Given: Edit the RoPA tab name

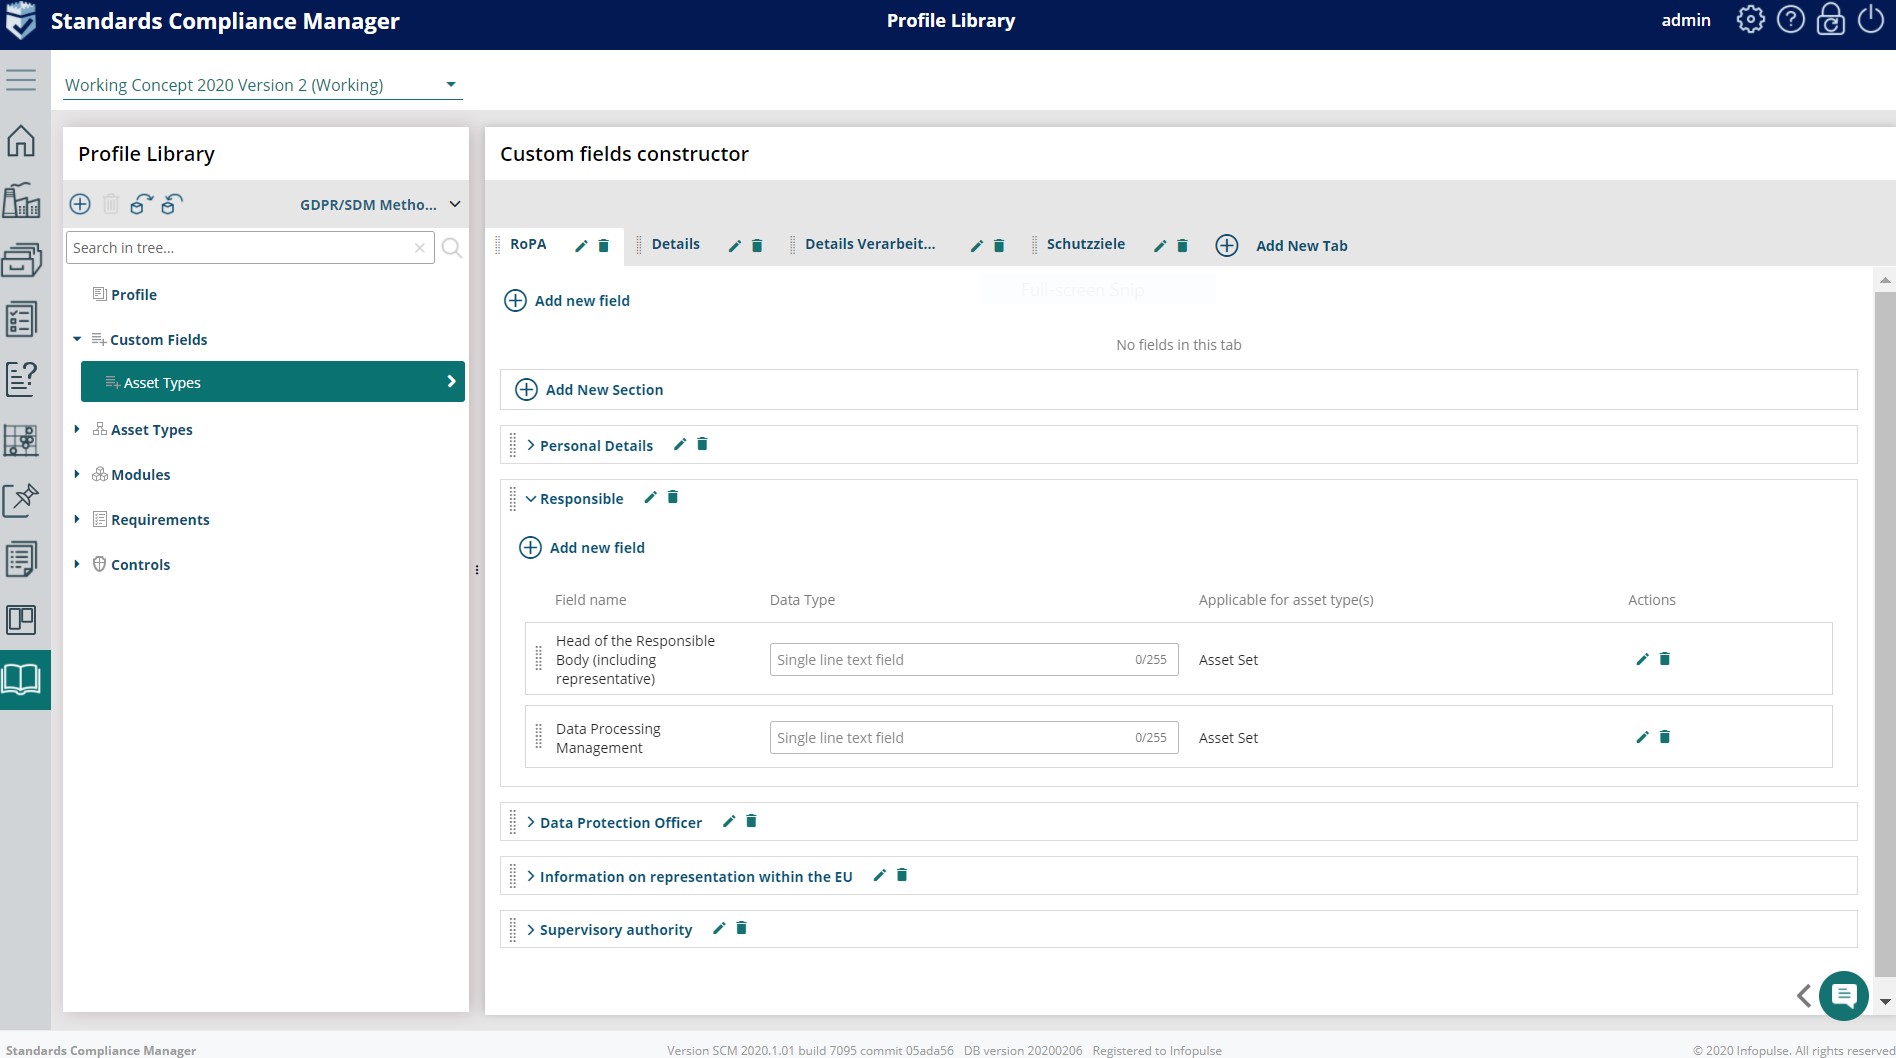Looking at the screenshot, I should click(581, 246).
